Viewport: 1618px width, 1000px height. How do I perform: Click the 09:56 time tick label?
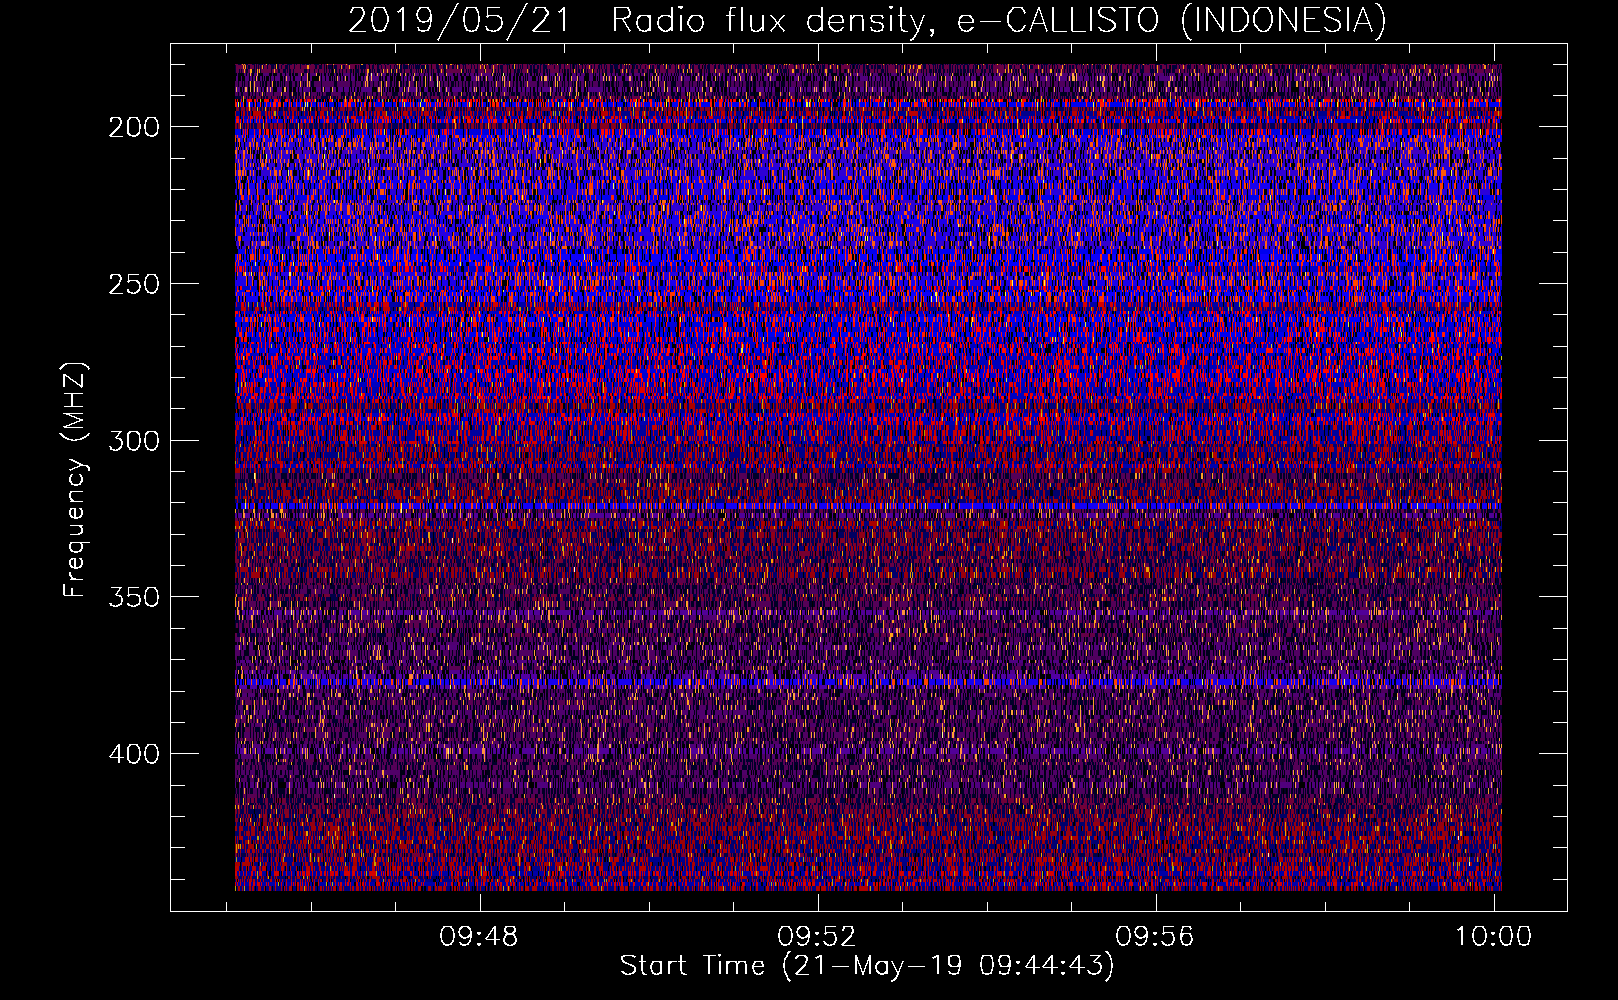1155,937
